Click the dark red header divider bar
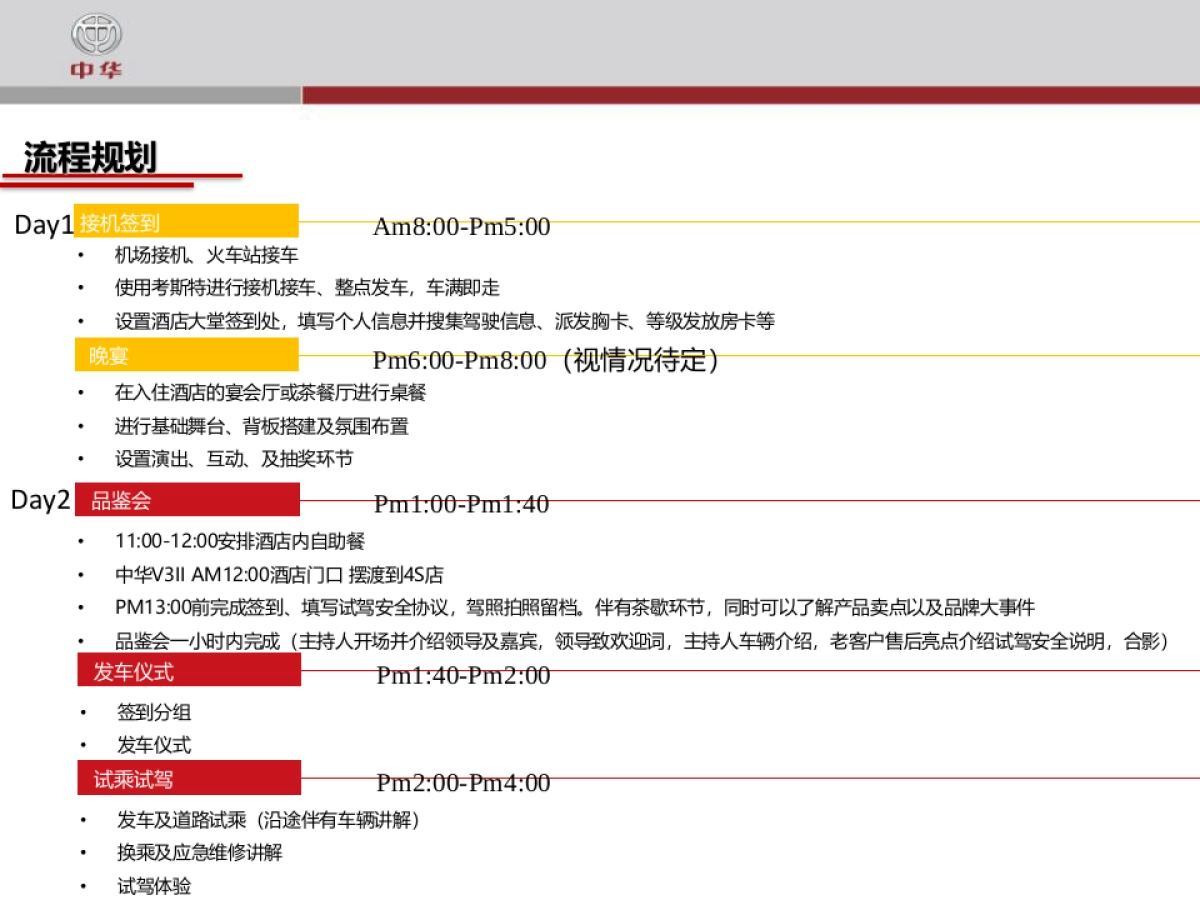The height and width of the screenshot is (900, 1200). [750, 95]
